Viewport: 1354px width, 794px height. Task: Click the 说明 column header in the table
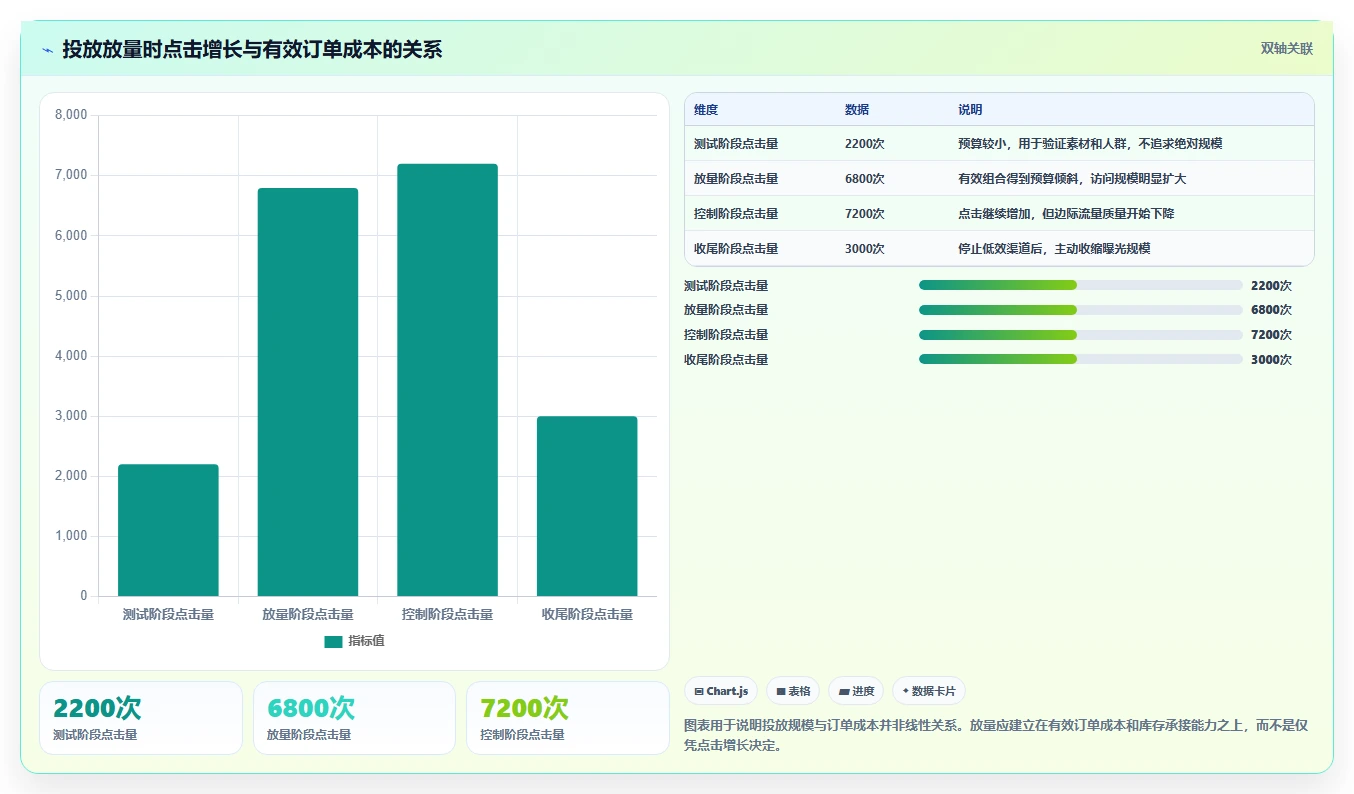coord(970,110)
